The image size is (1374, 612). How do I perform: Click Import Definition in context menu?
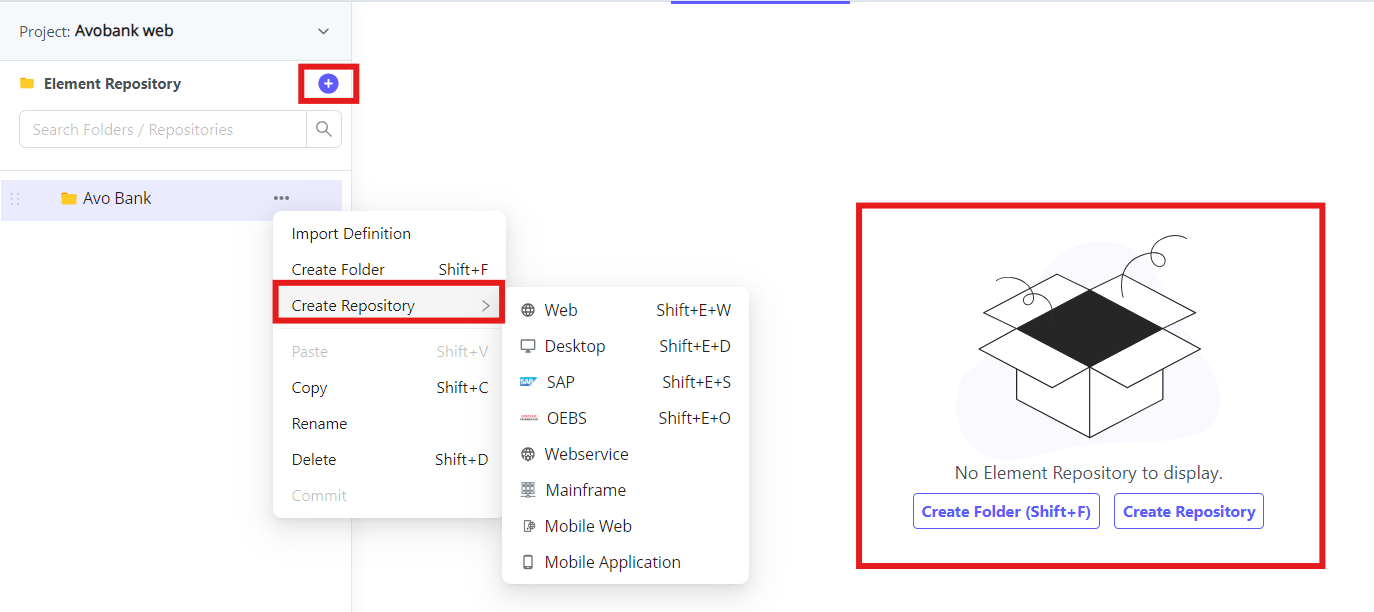pos(351,234)
